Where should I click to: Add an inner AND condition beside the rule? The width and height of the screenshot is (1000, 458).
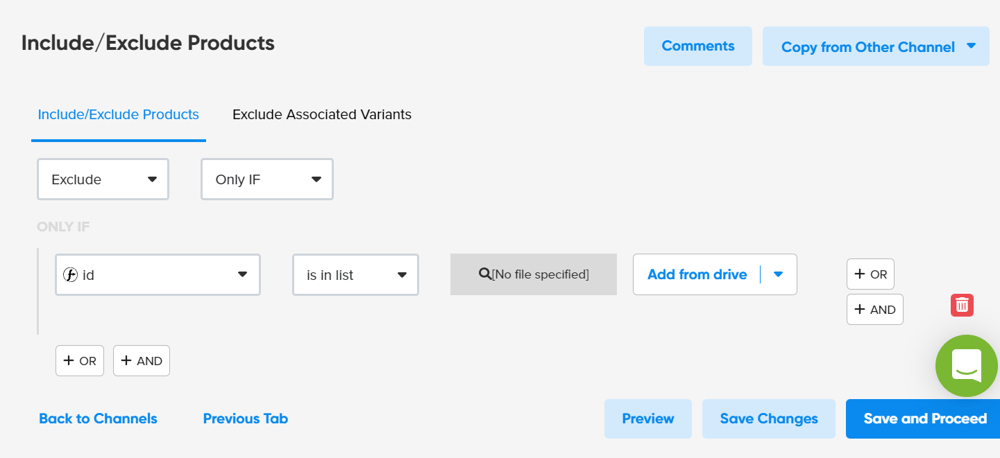tap(874, 309)
